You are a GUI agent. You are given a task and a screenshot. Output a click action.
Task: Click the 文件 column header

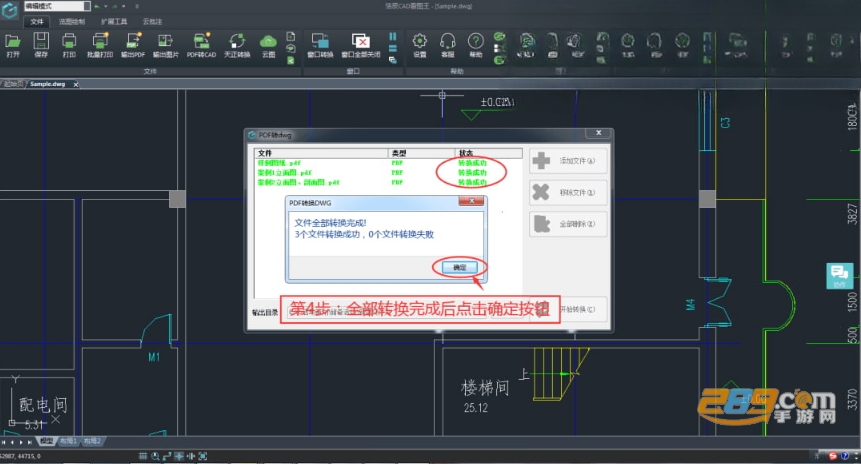click(x=321, y=153)
